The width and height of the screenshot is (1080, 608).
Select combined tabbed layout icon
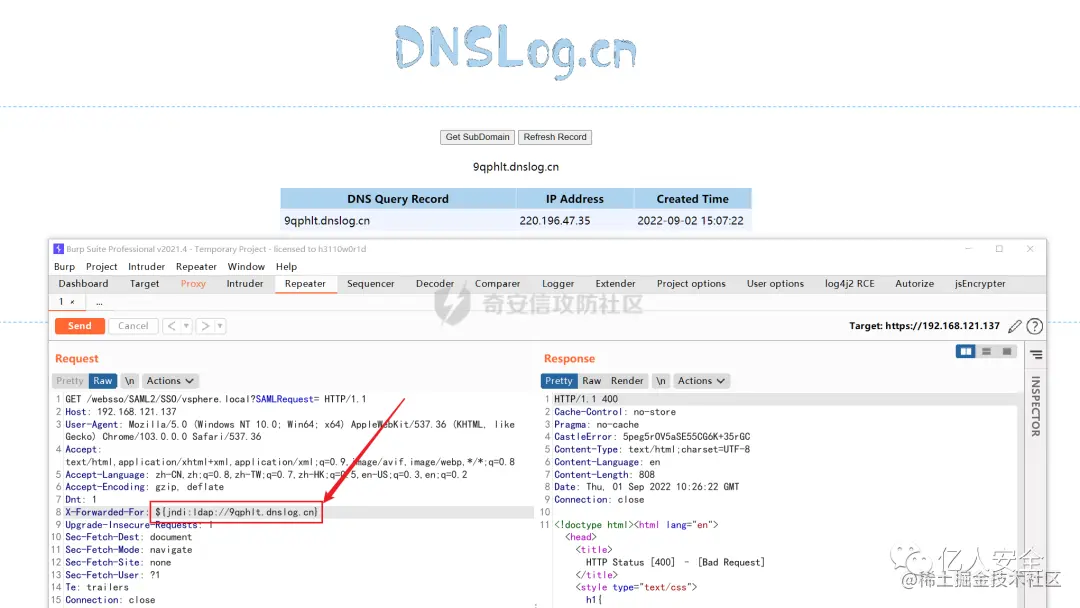click(x=1007, y=351)
